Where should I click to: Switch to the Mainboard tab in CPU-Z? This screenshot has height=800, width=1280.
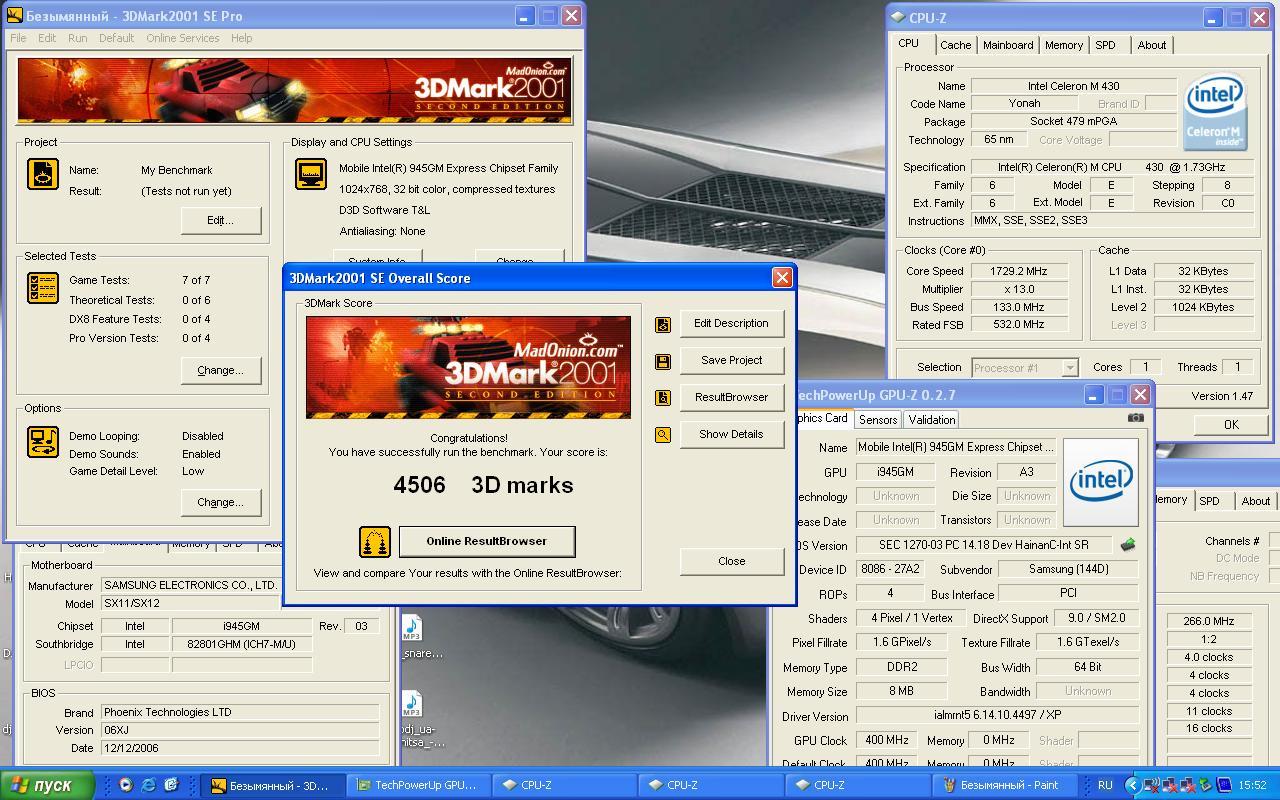point(1008,45)
